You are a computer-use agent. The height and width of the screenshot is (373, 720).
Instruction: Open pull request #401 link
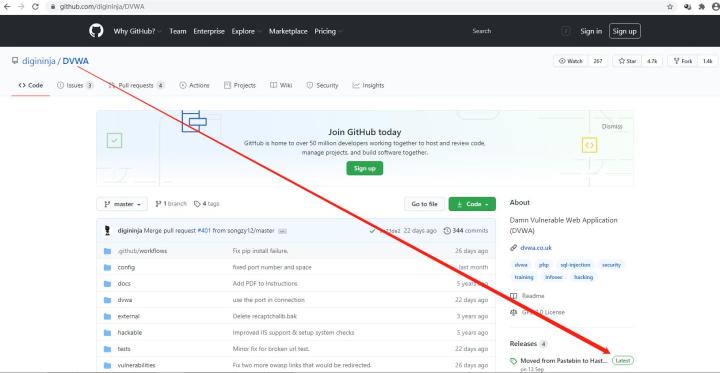click(x=204, y=231)
